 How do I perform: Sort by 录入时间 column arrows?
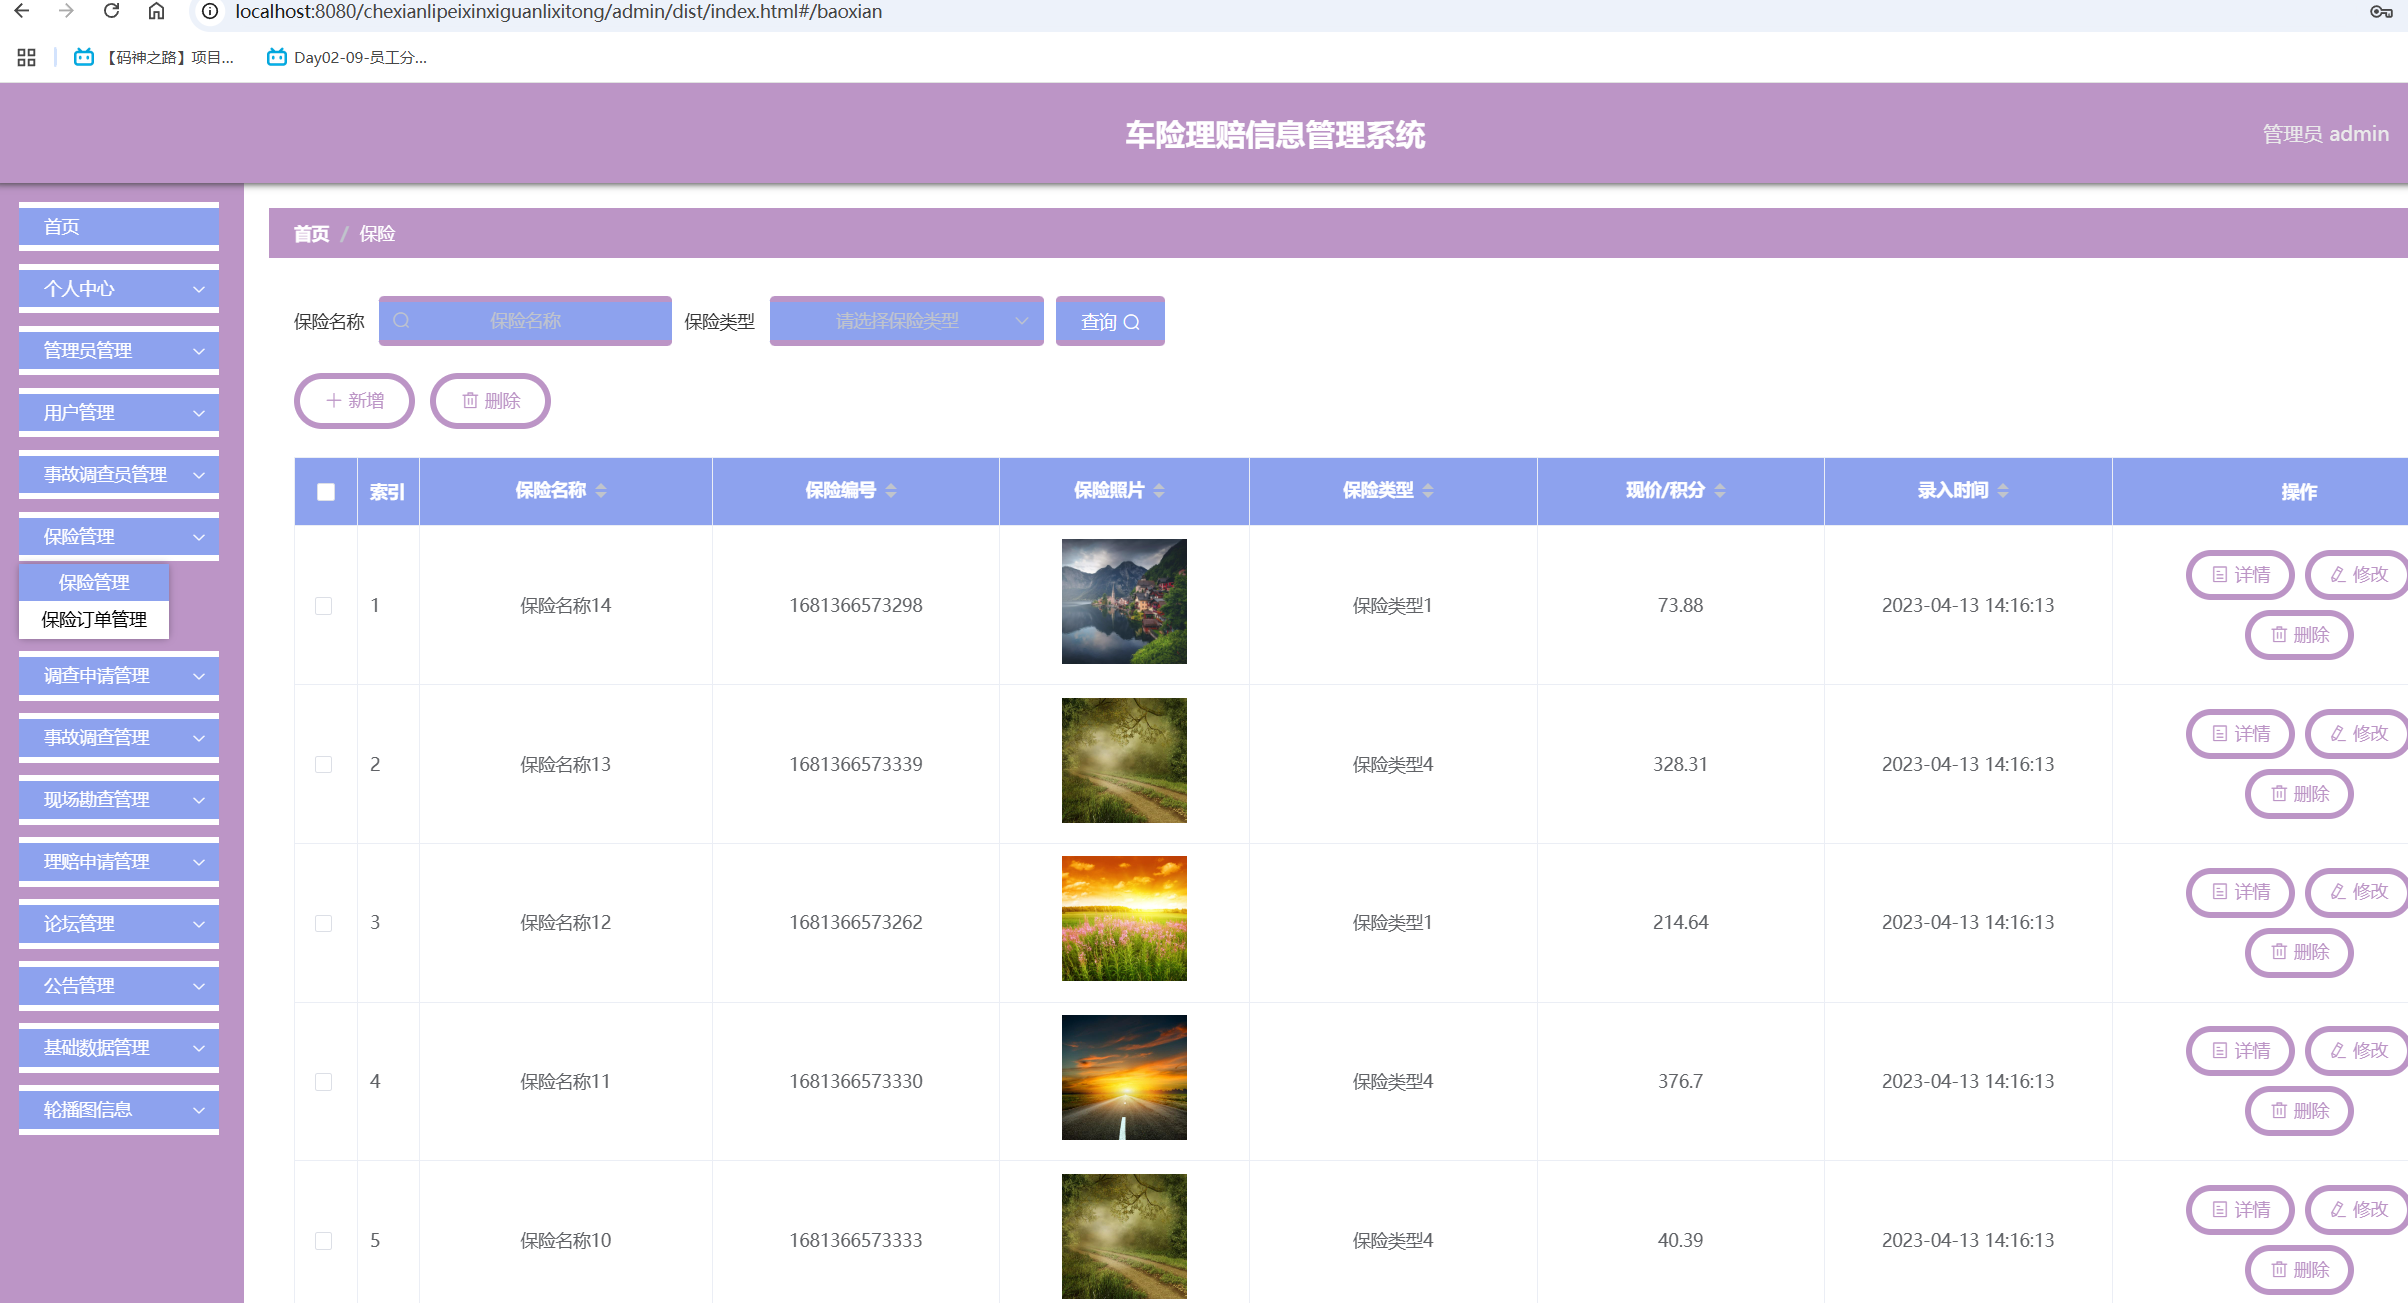(x=2003, y=490)
